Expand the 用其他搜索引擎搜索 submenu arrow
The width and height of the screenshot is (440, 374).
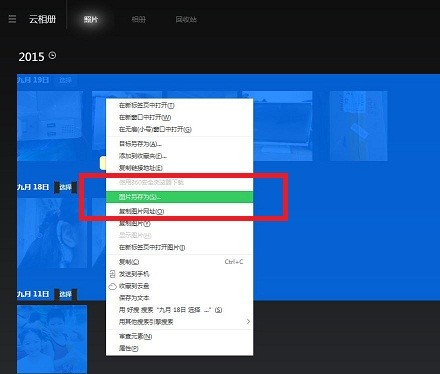[248, 322]
